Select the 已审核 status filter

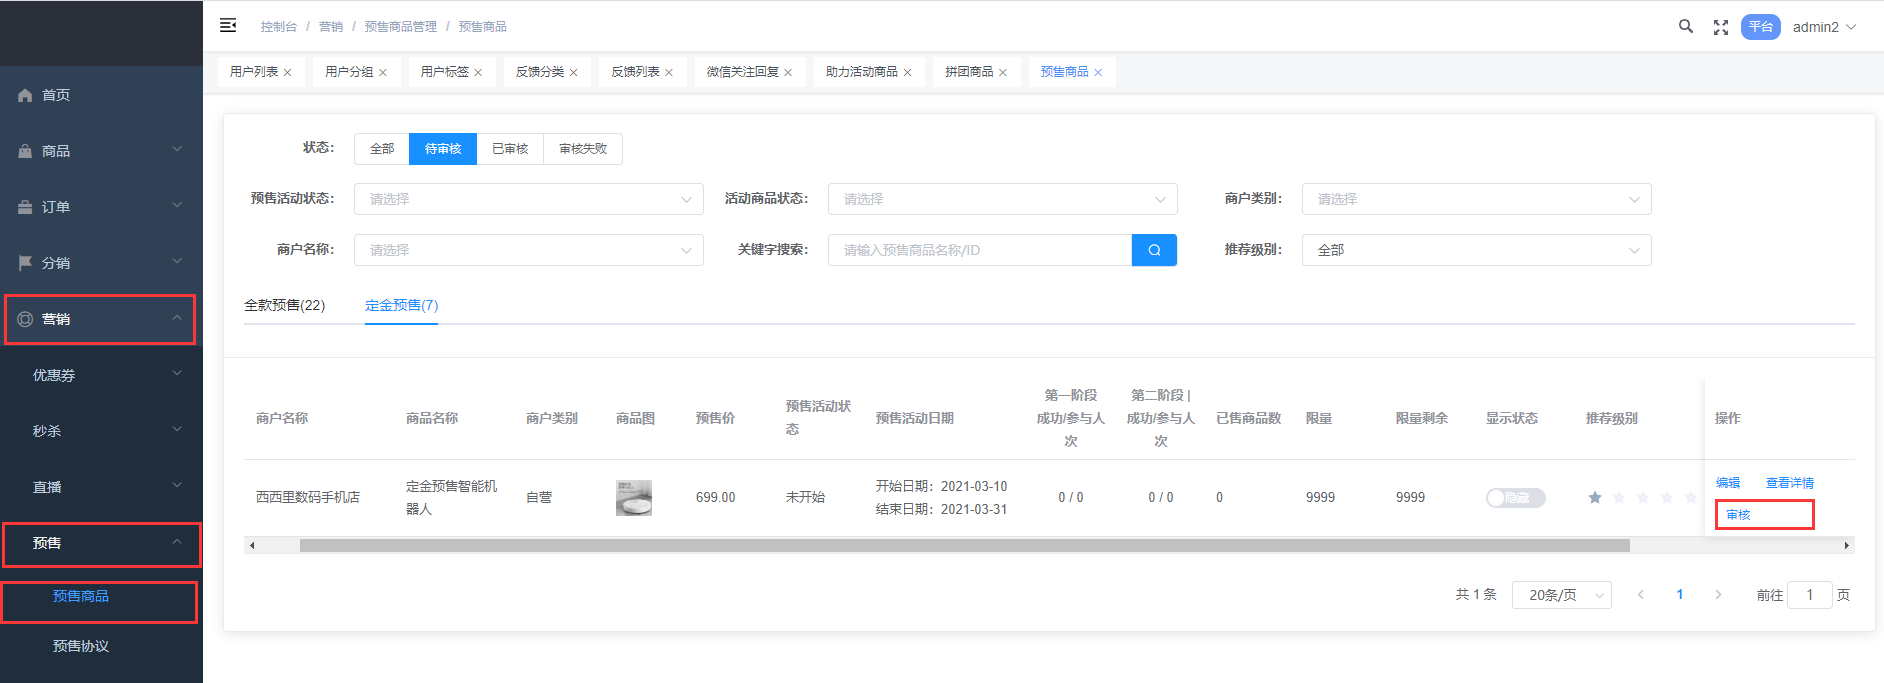(510, 149)
